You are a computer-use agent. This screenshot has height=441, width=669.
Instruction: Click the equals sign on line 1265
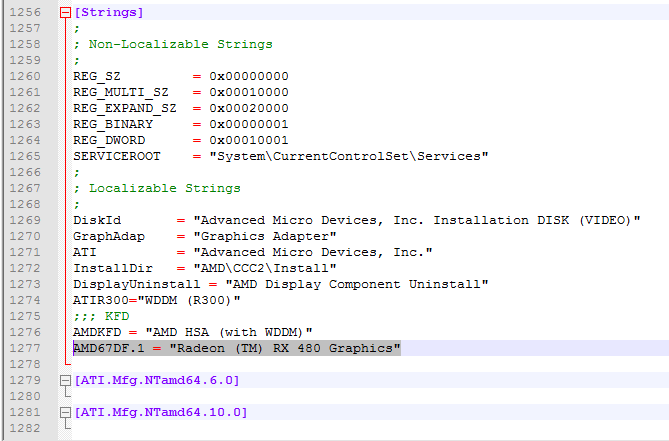[197, 157]
